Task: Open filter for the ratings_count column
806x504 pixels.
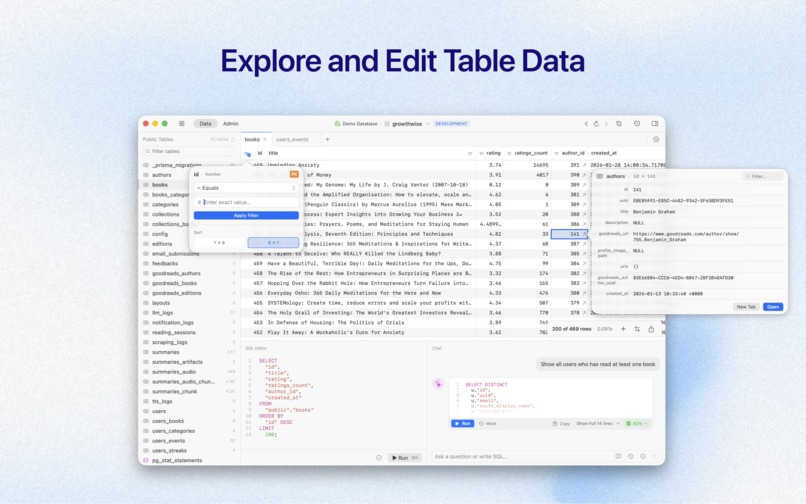Action: pos(509,153)
